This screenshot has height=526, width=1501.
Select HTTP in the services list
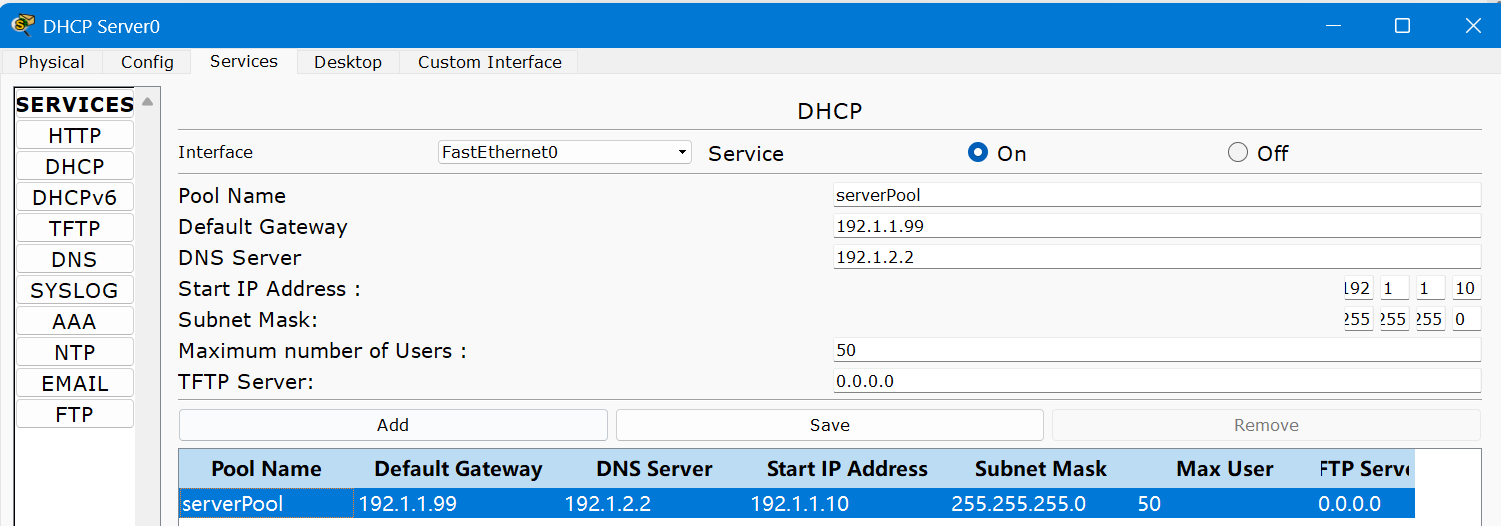pos(74,135)
